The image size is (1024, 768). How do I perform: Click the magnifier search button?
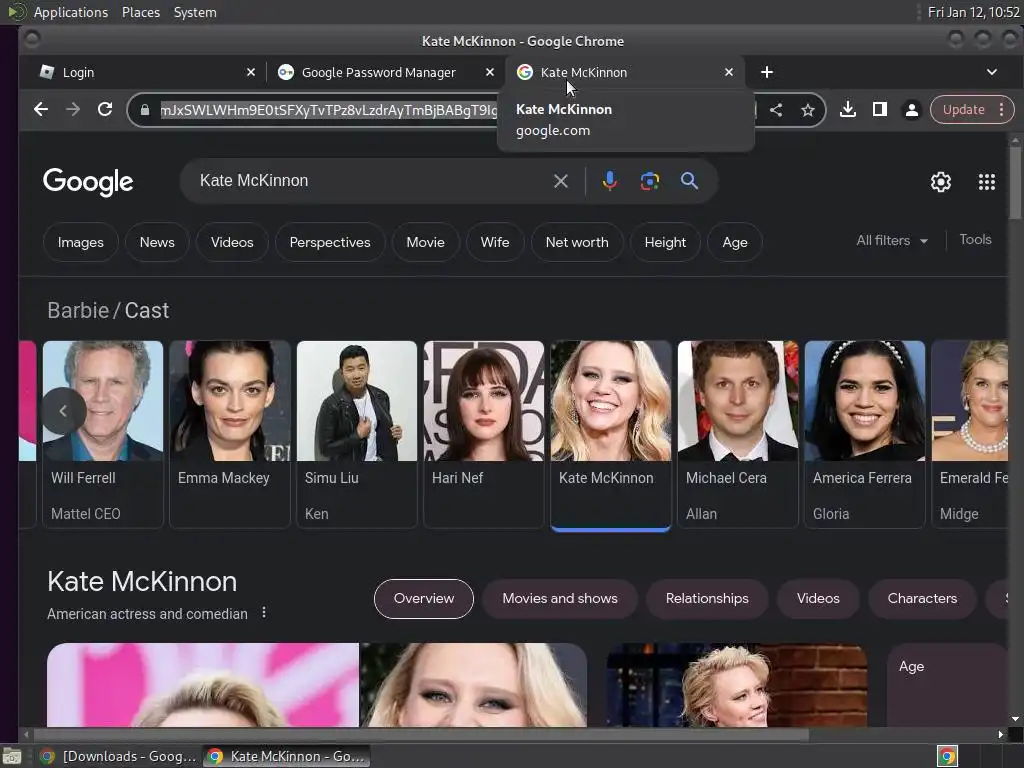click(689, 181)
